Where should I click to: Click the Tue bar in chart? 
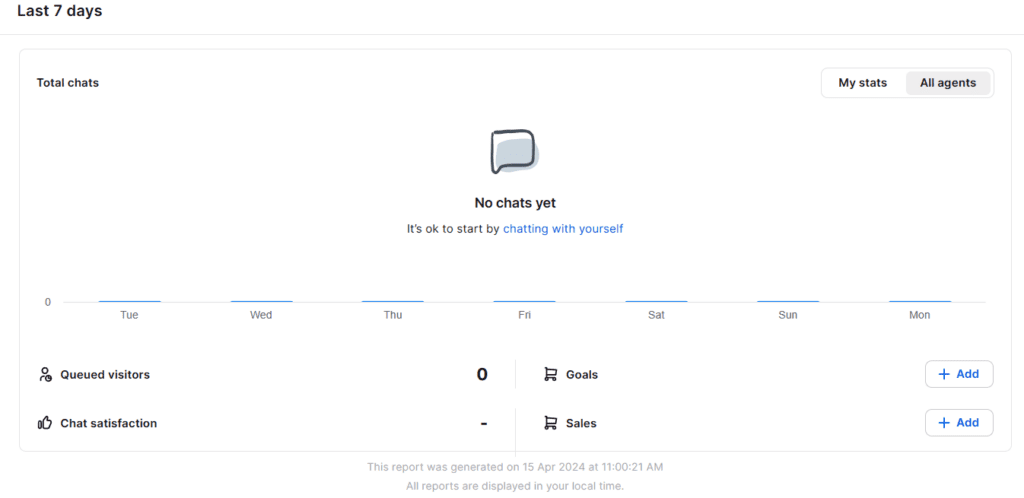pyautogui.click(x=129, y=301)
